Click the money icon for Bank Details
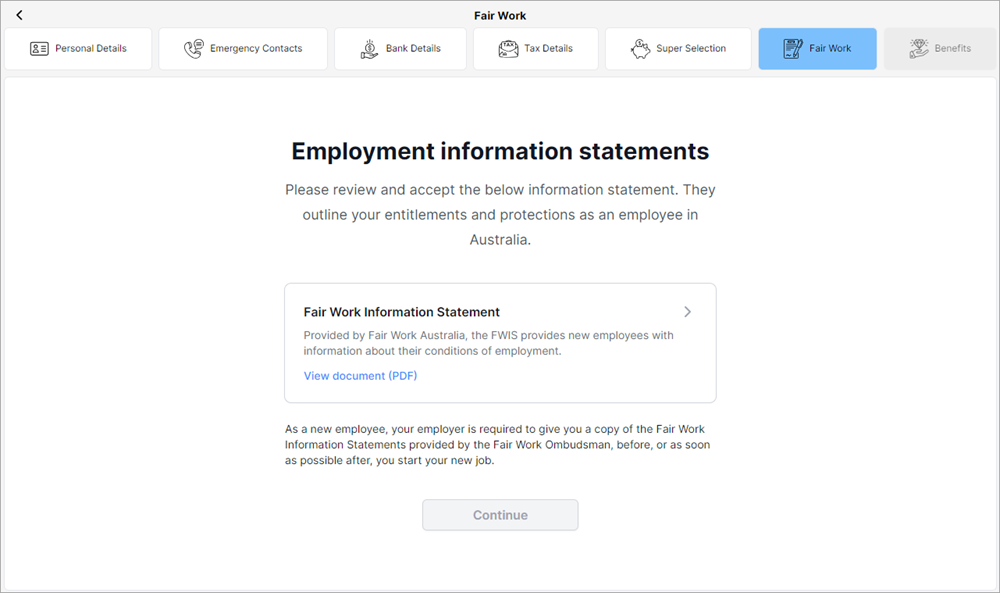Image resolution: width=1000 pixels, height=593 pixels. (x=369, y=48)
